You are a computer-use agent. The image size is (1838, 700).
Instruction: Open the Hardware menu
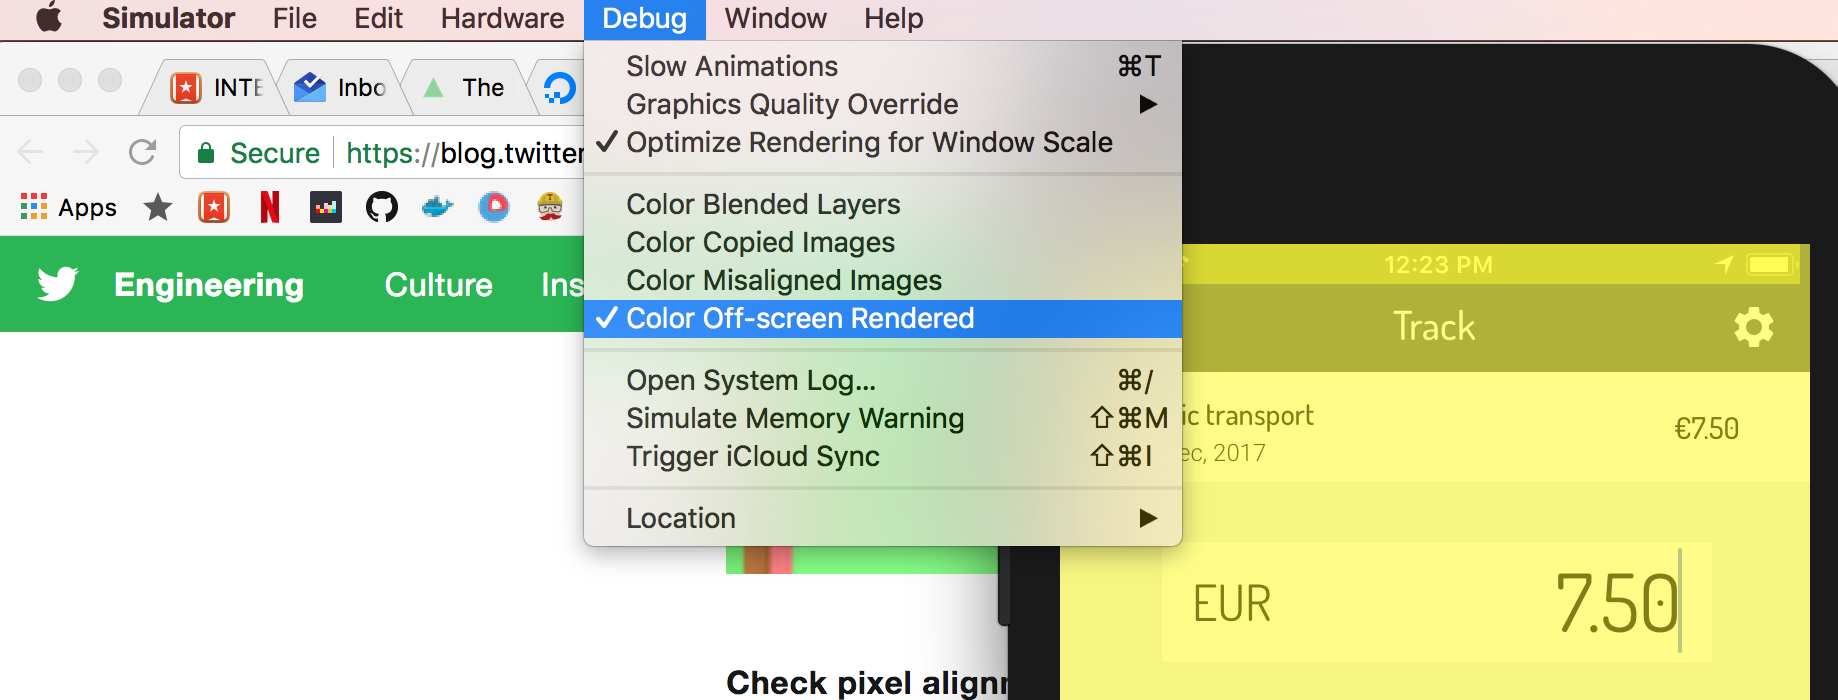[502, 18]
